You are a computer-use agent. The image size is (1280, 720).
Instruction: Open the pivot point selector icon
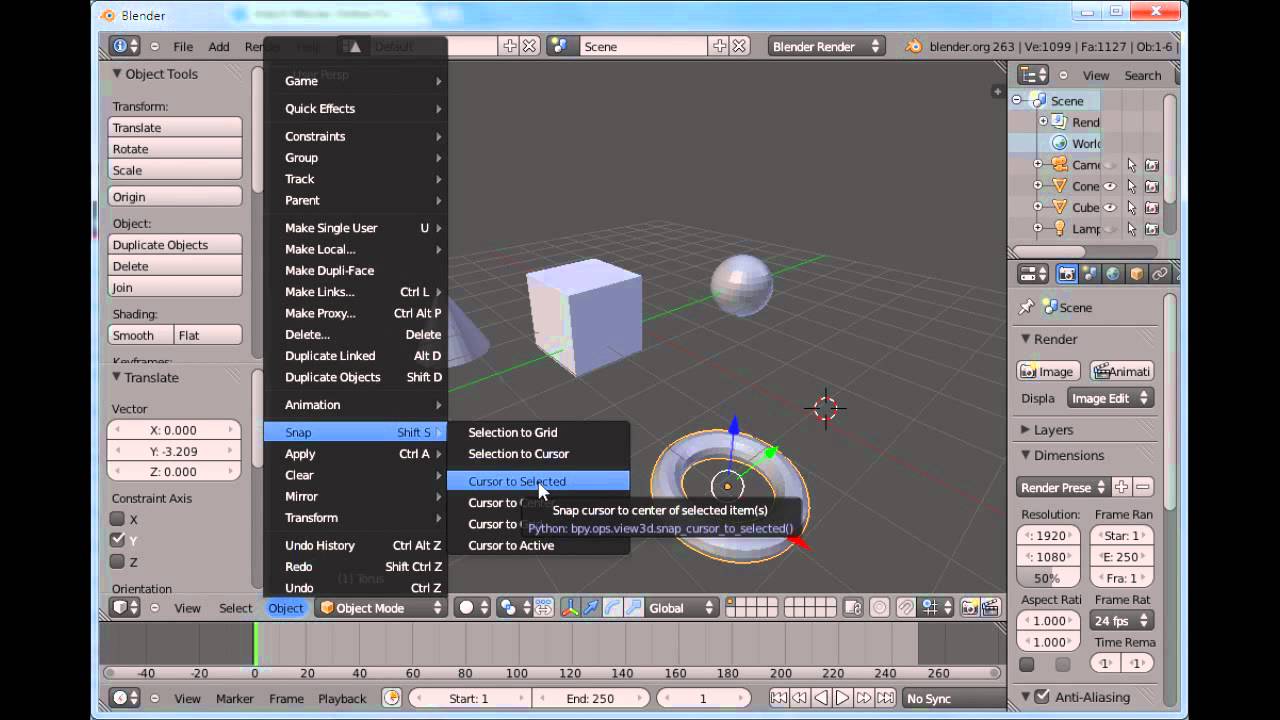[x=513, y=607]
